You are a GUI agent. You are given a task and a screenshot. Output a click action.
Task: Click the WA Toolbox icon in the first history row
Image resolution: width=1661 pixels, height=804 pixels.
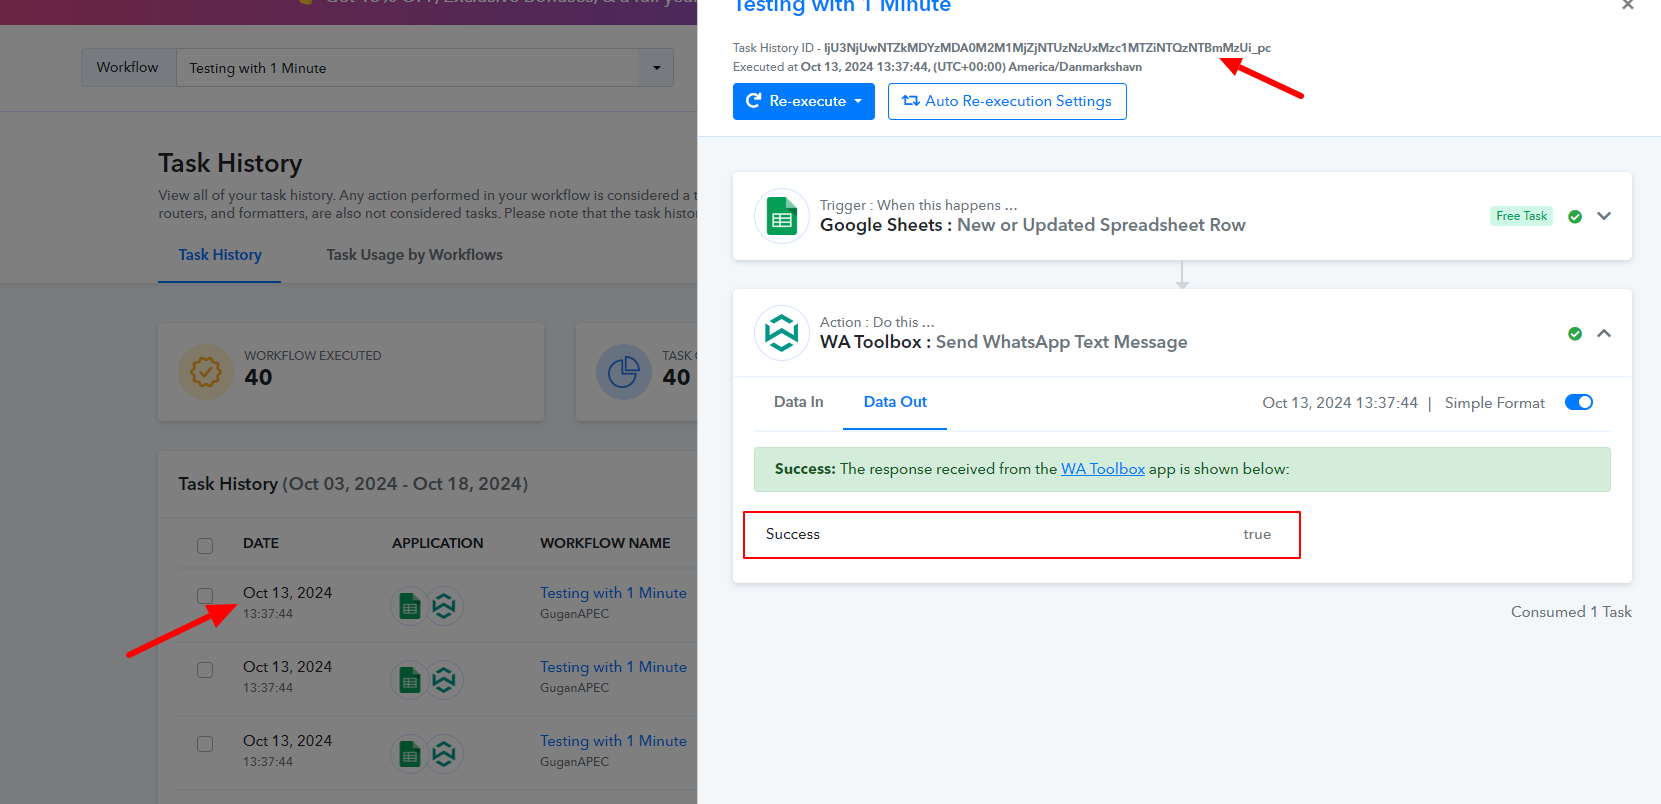coord(444,606)
